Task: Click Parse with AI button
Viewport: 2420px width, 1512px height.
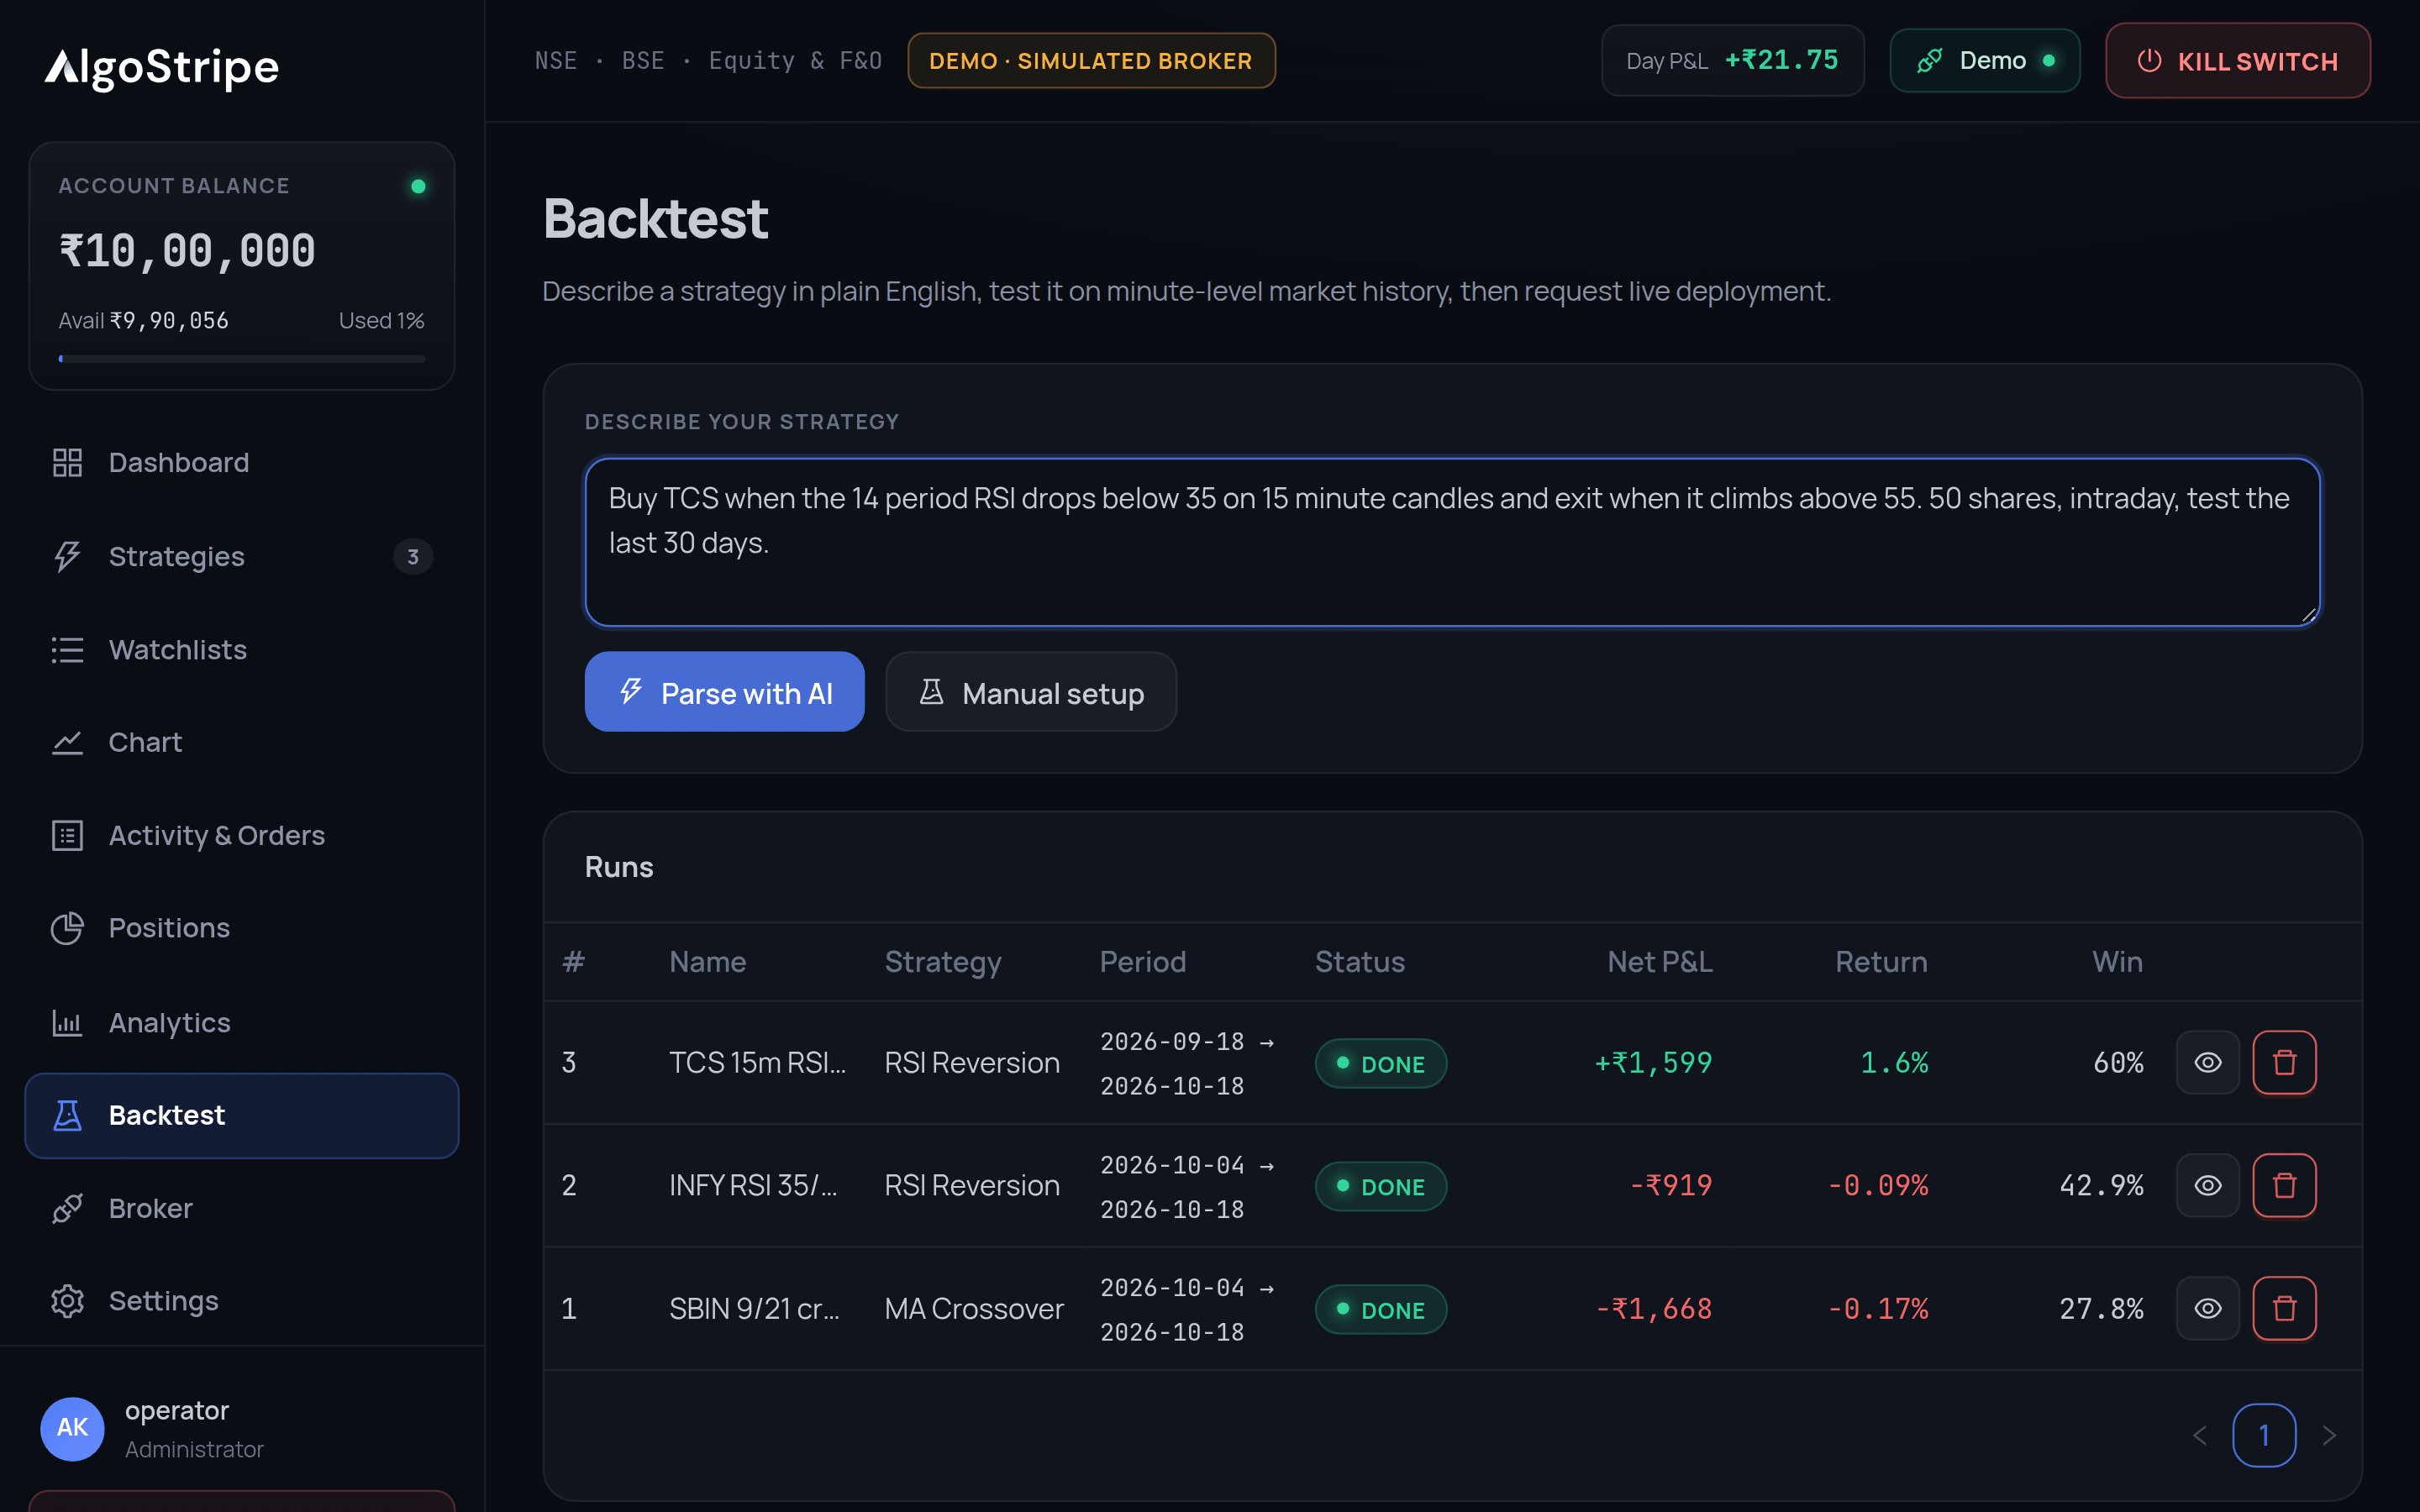Action: click(x=724, y=692)
